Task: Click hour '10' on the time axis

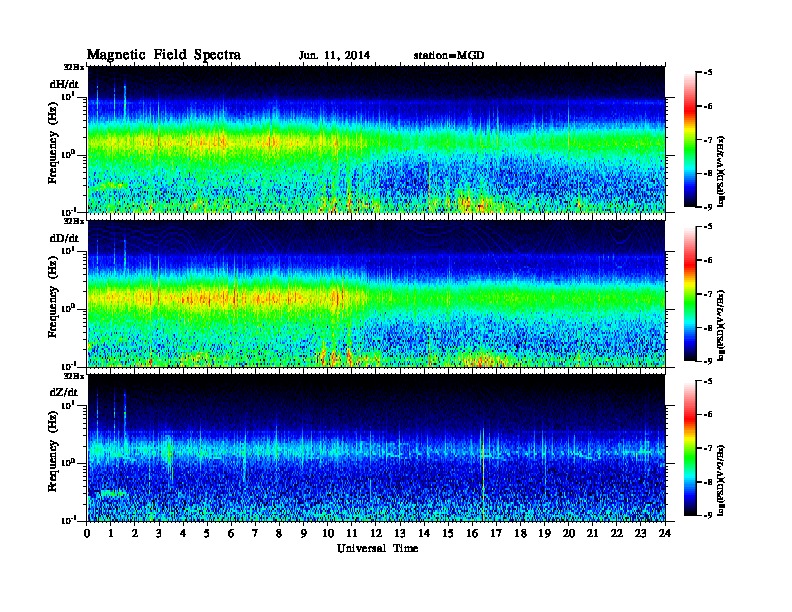Action: click(x=328, y=533)
